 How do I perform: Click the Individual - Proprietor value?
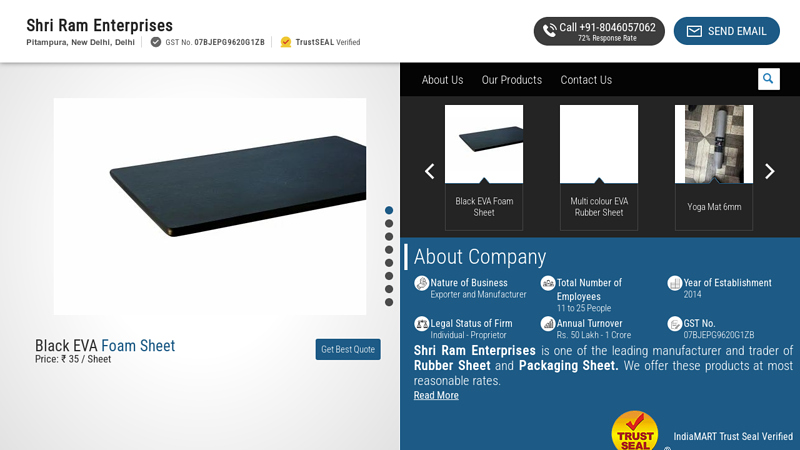coord(468,335)
